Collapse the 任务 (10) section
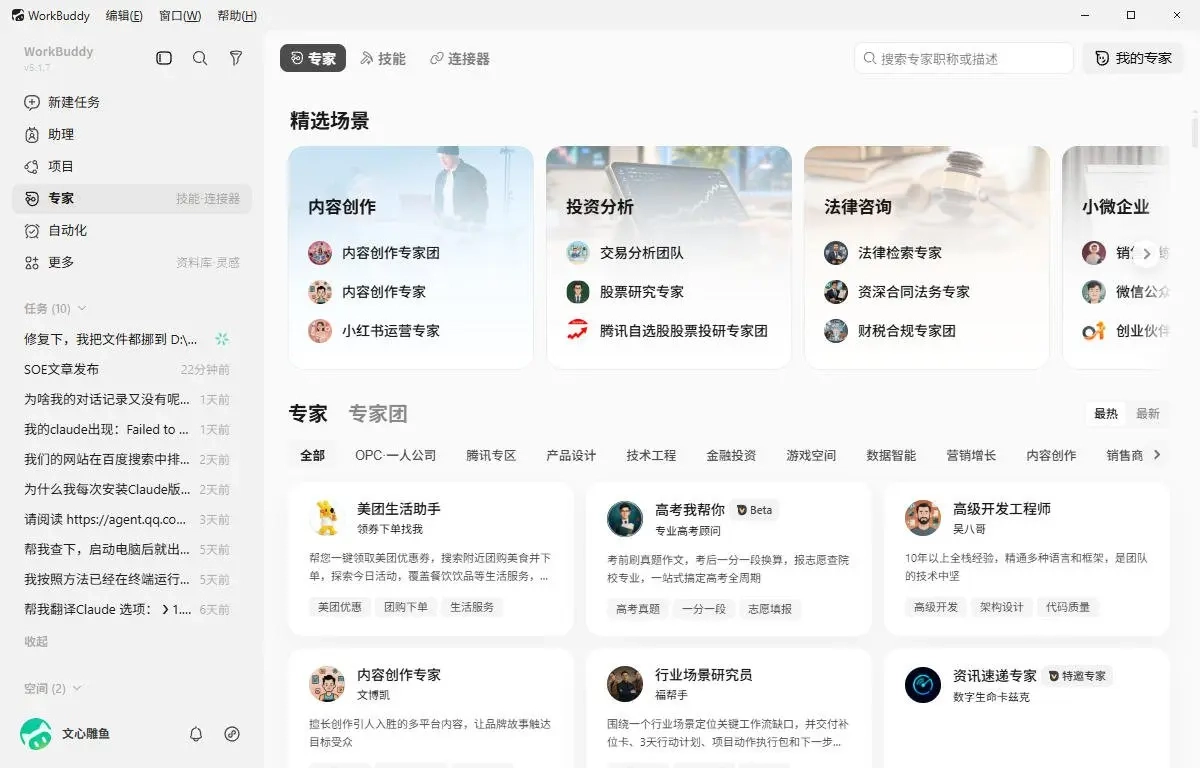1200x768 pixels. [x=55, y=308]
